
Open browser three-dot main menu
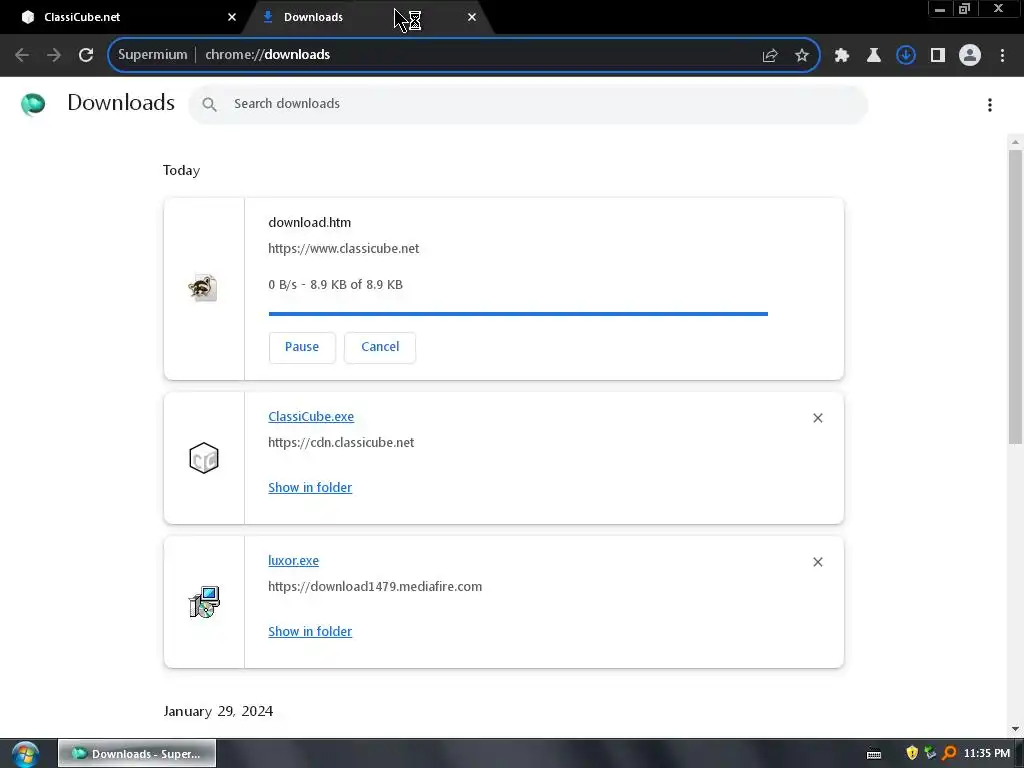[x=1002, y=55]
